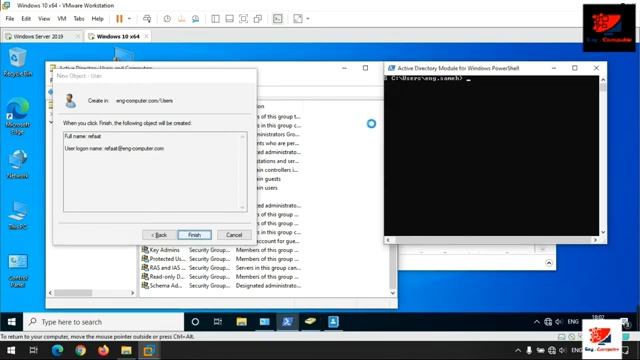Click the guest volume tray icon
This screenshot has width=640, height=360.
tap(559, 322)
